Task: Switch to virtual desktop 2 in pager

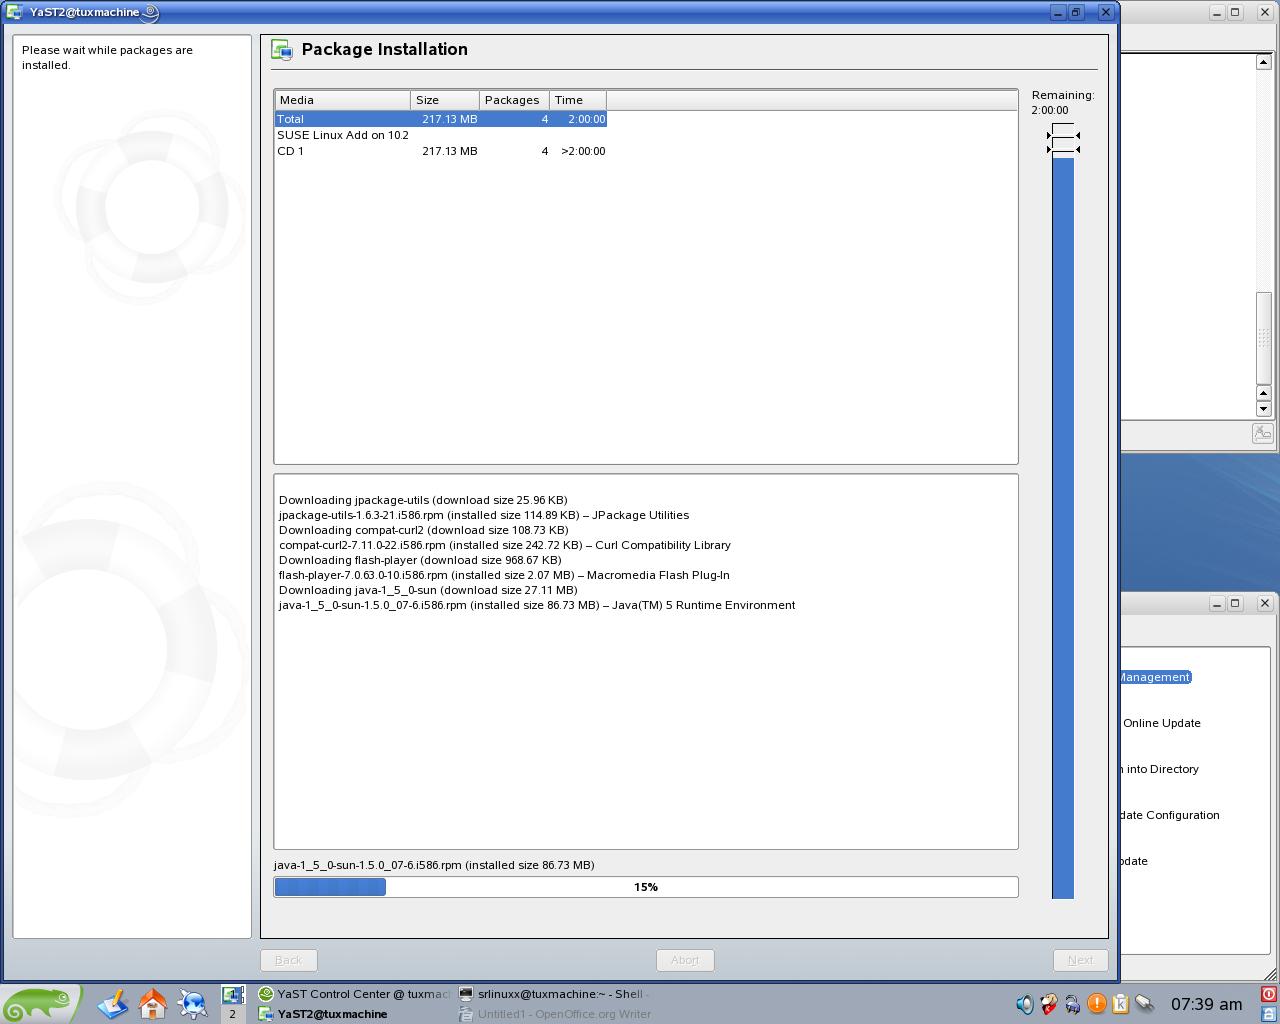Action: click(233, 1014)
